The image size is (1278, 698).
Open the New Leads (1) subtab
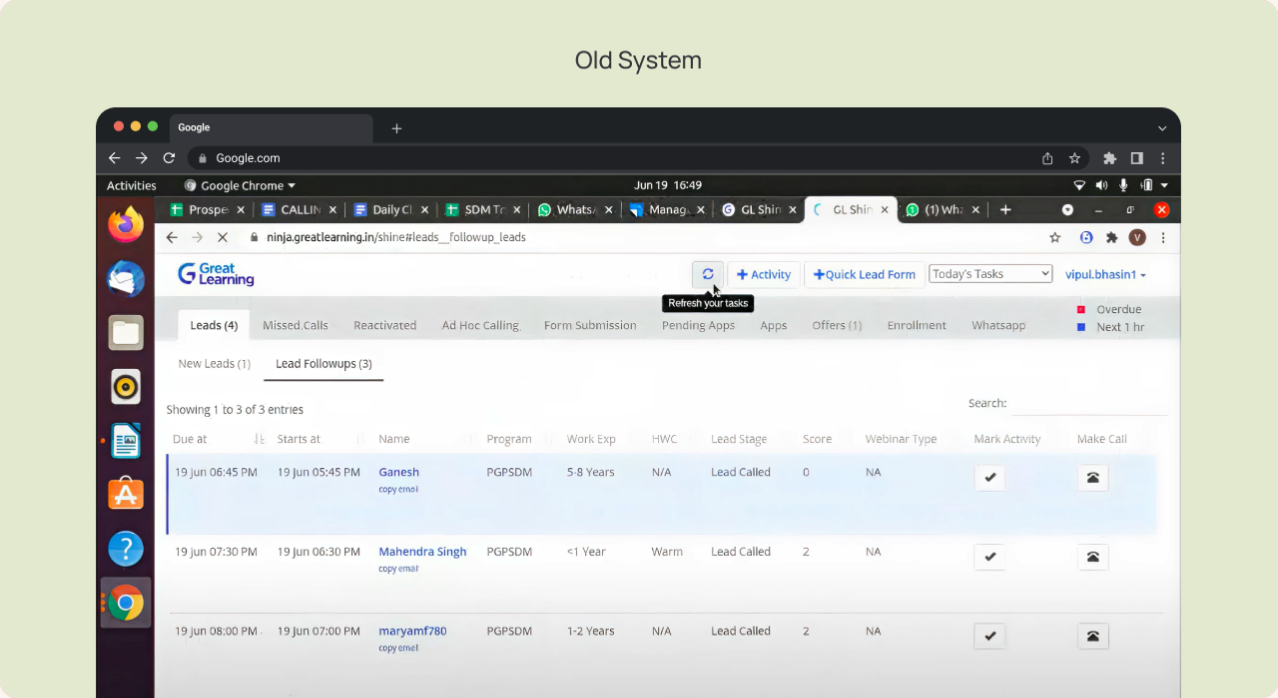tap(214, 364)
